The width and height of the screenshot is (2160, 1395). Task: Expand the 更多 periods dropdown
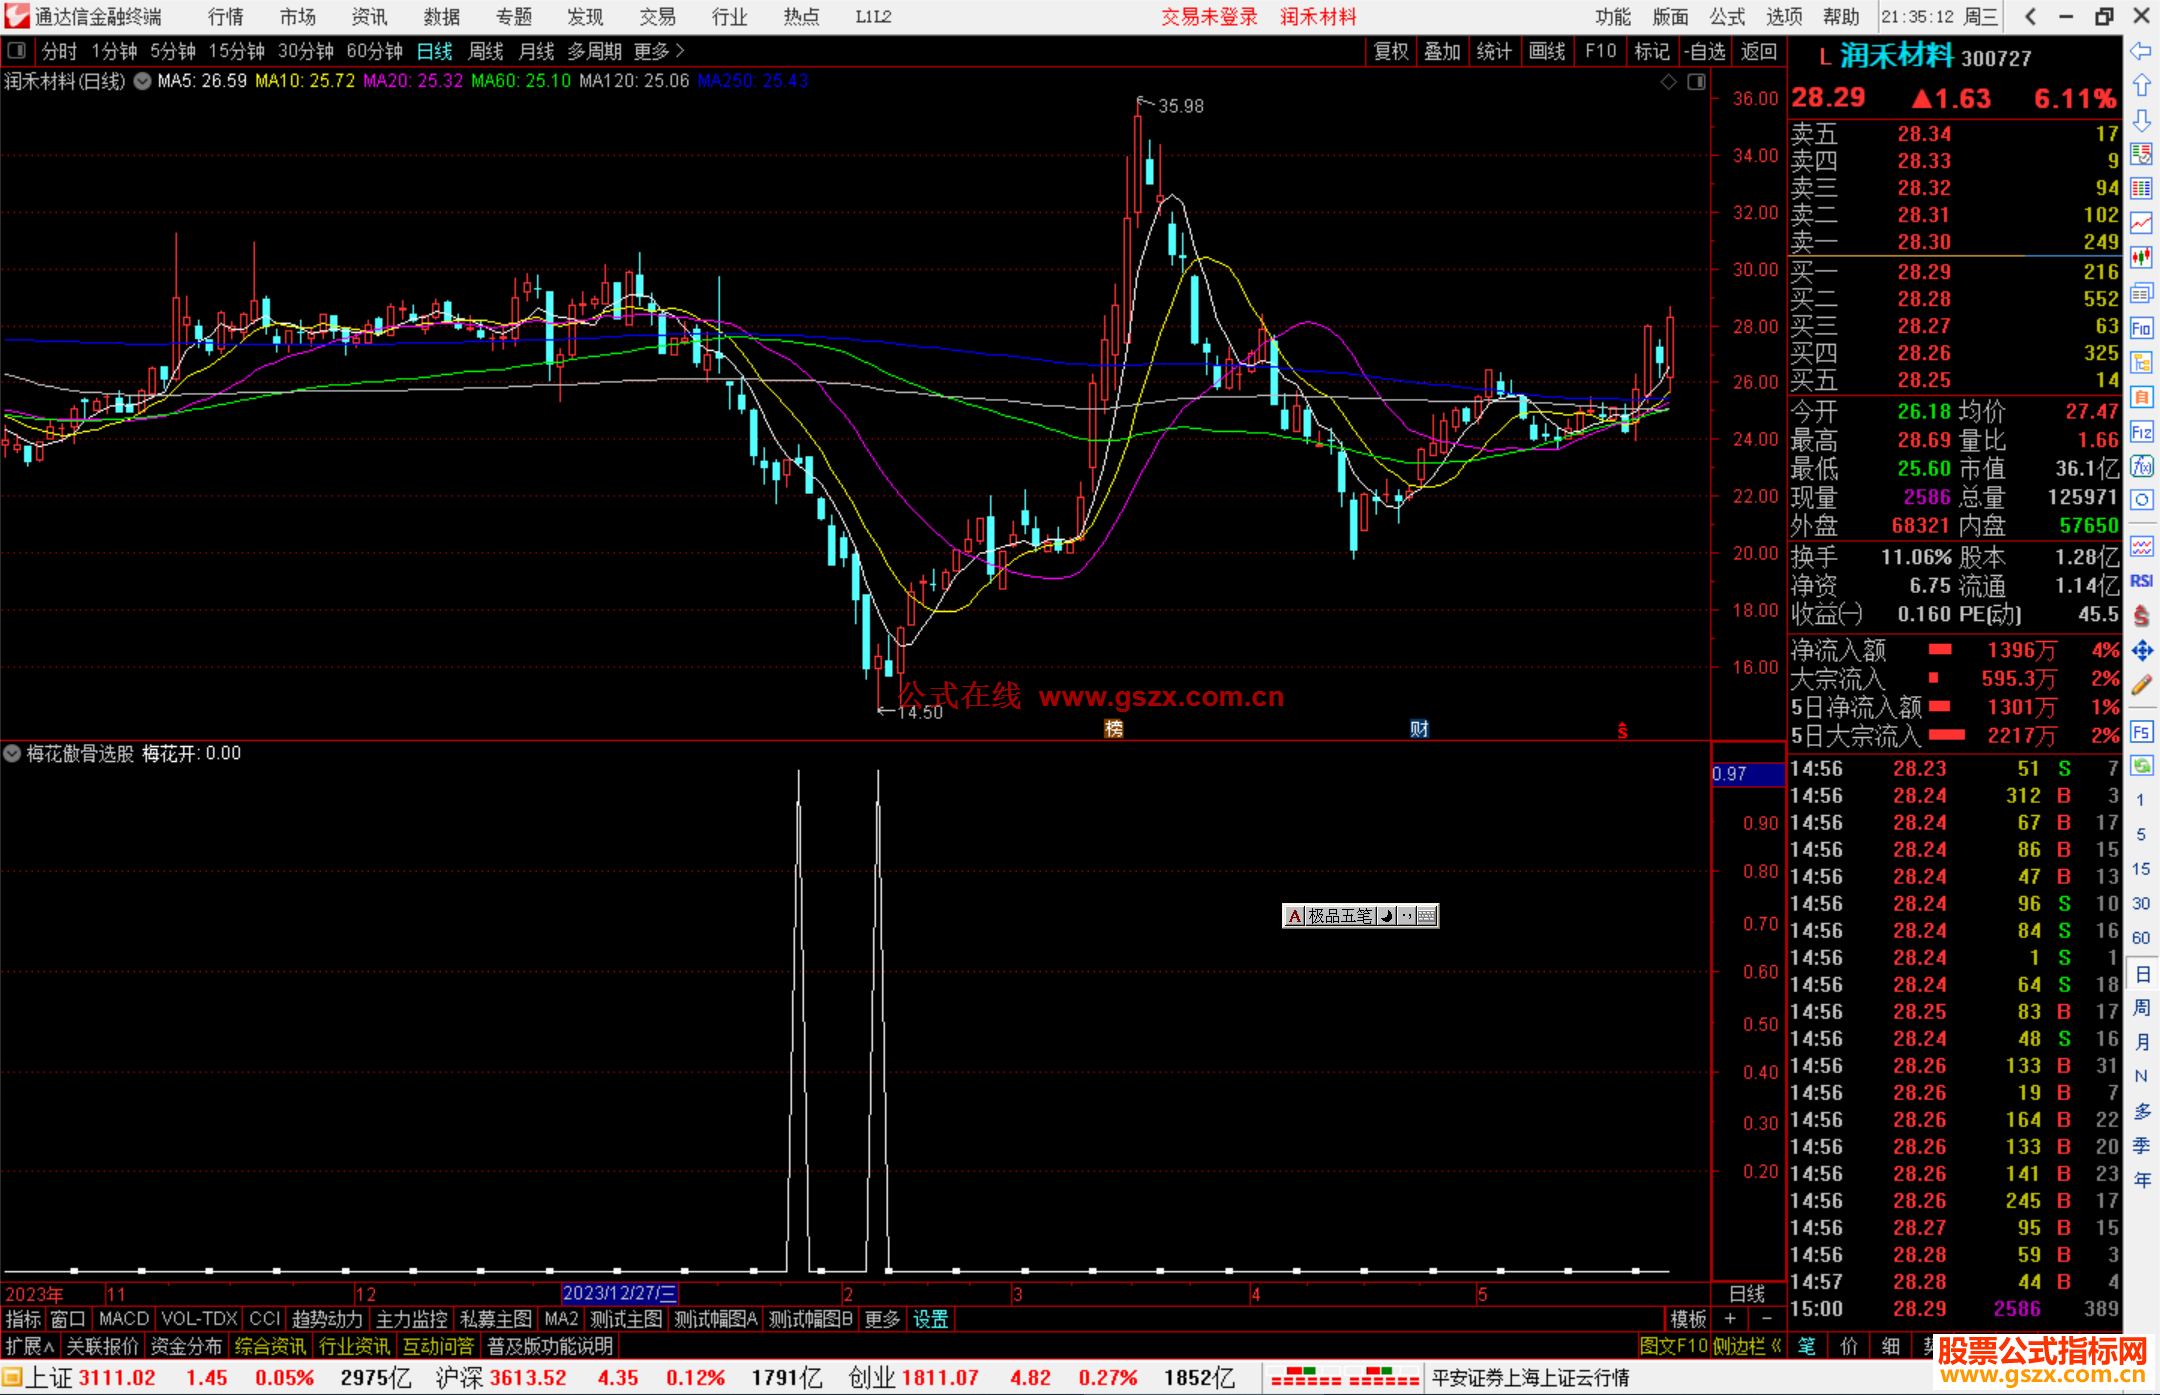pyautogui.click(x=659, y=51)
